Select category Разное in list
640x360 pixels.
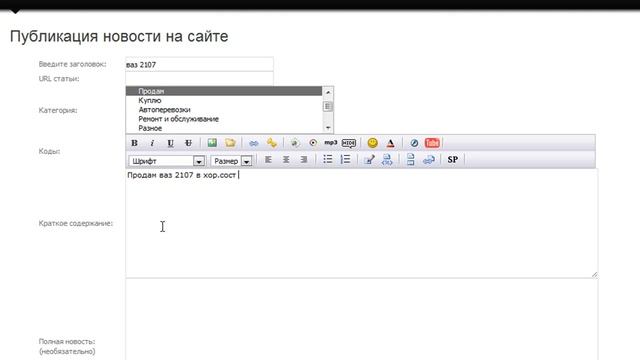click(224, 128)
